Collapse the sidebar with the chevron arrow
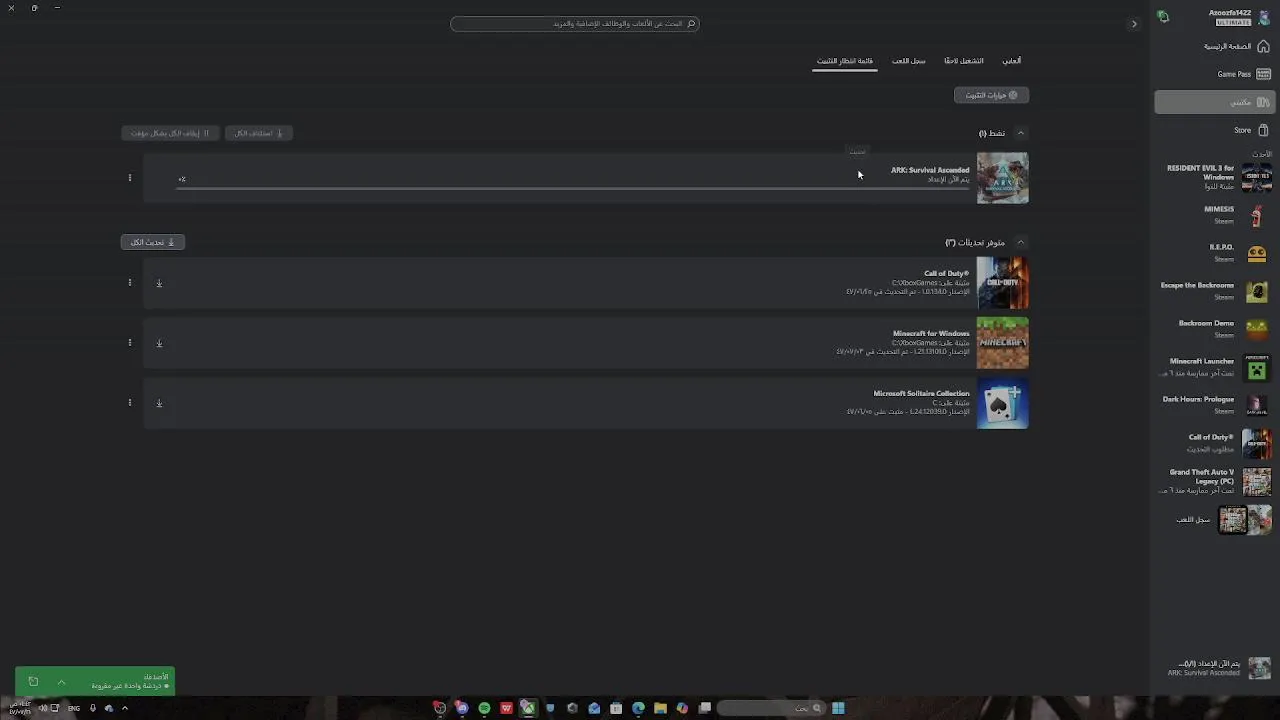 pyautogui.click(x=1134, y=24)
